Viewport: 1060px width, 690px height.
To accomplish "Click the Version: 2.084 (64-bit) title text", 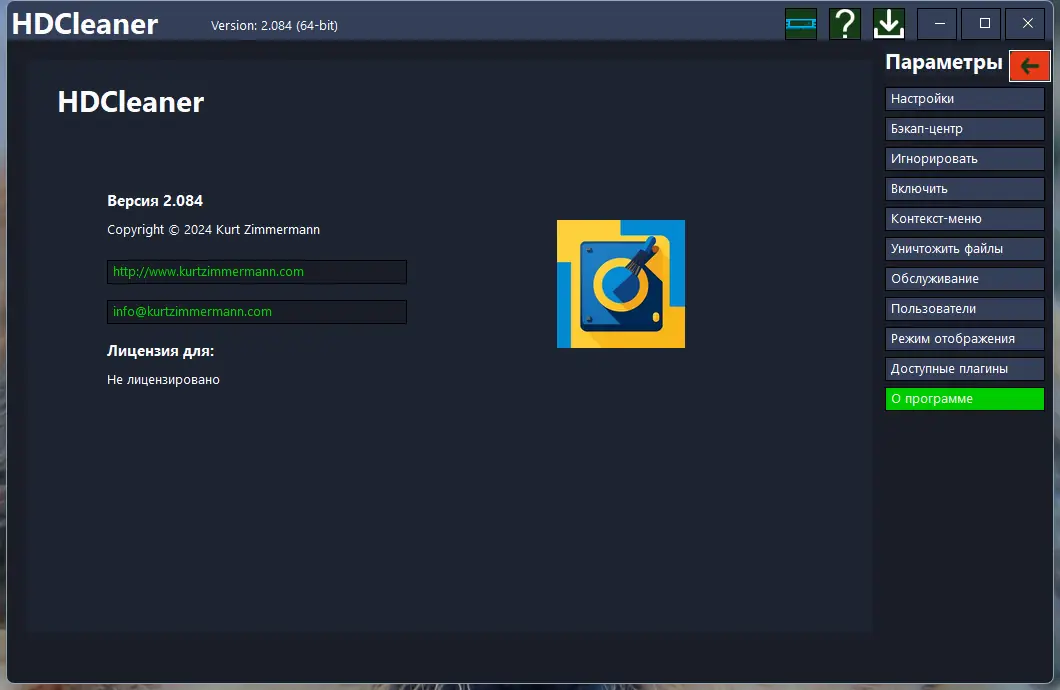I will [274, 26].
